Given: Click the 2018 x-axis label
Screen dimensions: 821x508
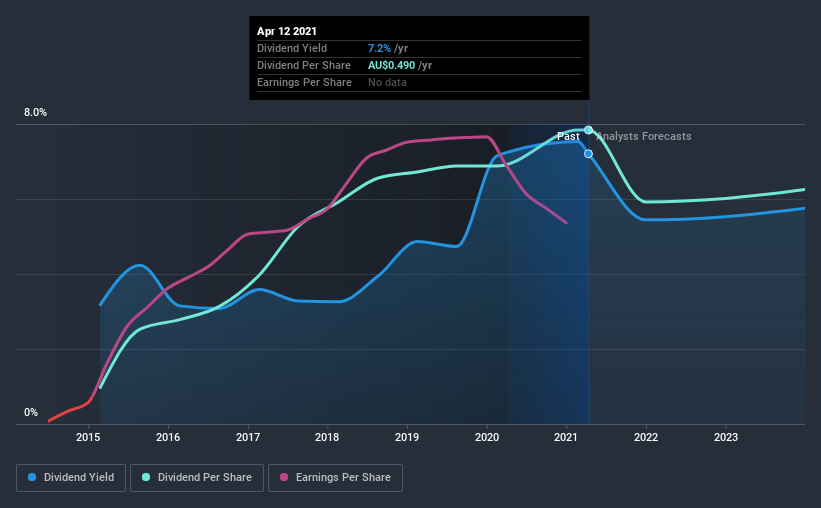Looking at the screenshot, I should click(327, 437).
